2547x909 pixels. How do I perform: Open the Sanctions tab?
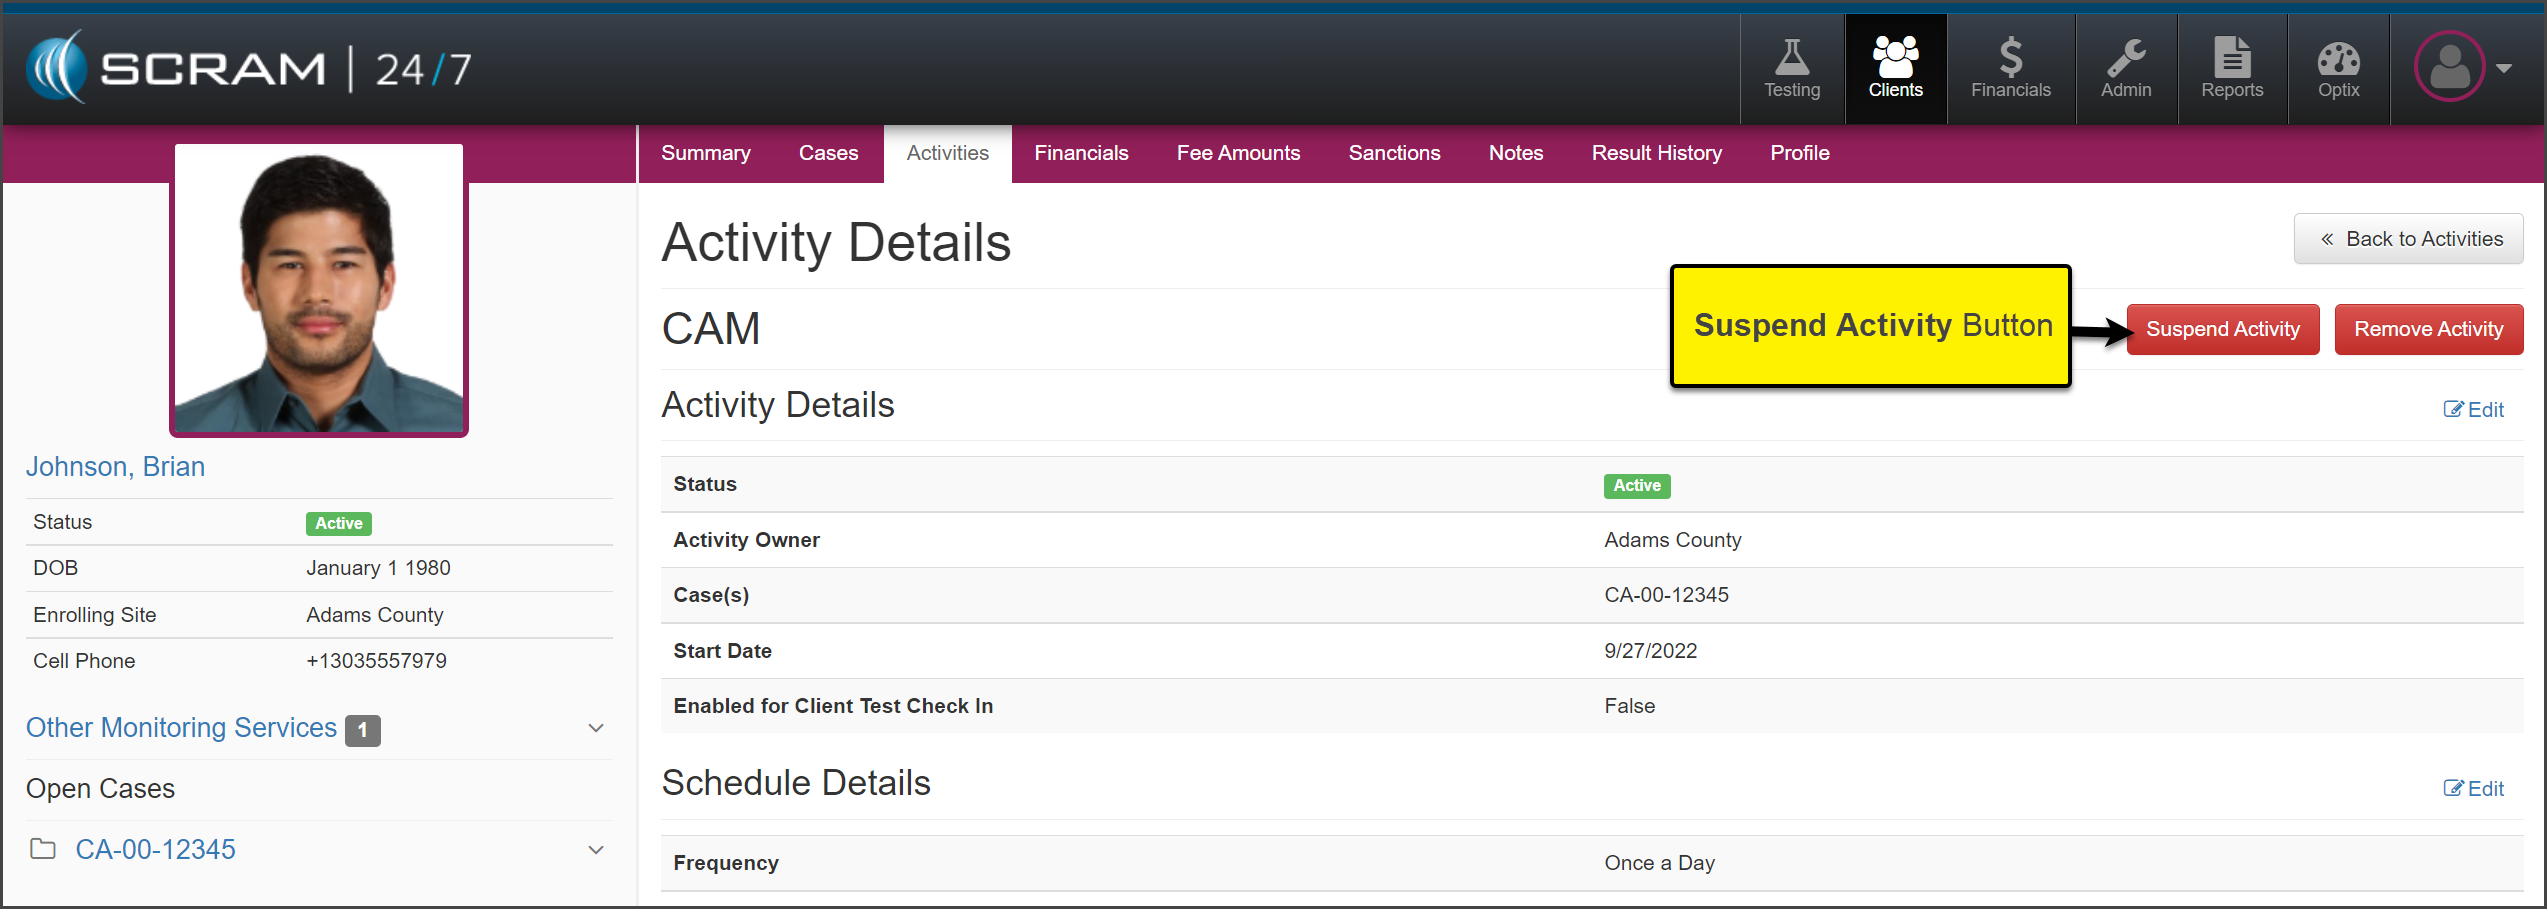coord(1394,153)
